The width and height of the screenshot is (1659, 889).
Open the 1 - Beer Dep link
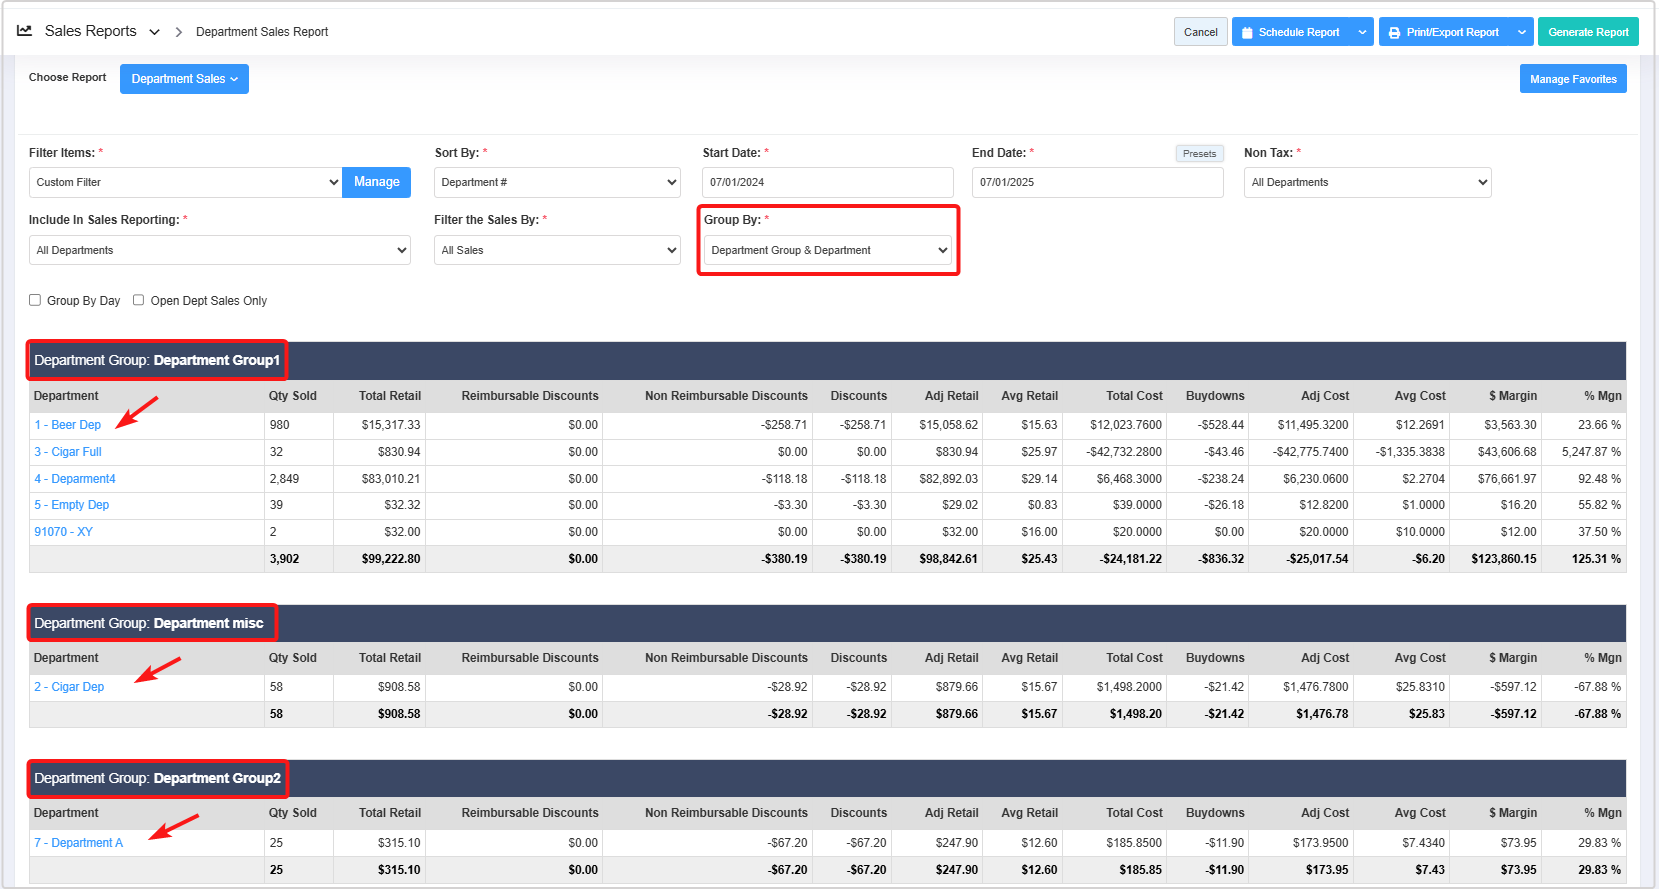tap(68, 425)
